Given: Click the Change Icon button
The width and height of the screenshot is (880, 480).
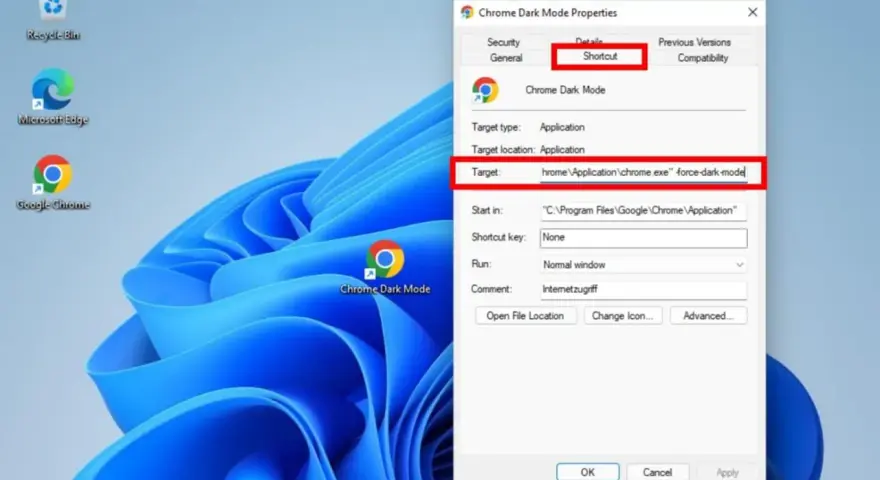Looking at the screenshot, I should (622, 316).
